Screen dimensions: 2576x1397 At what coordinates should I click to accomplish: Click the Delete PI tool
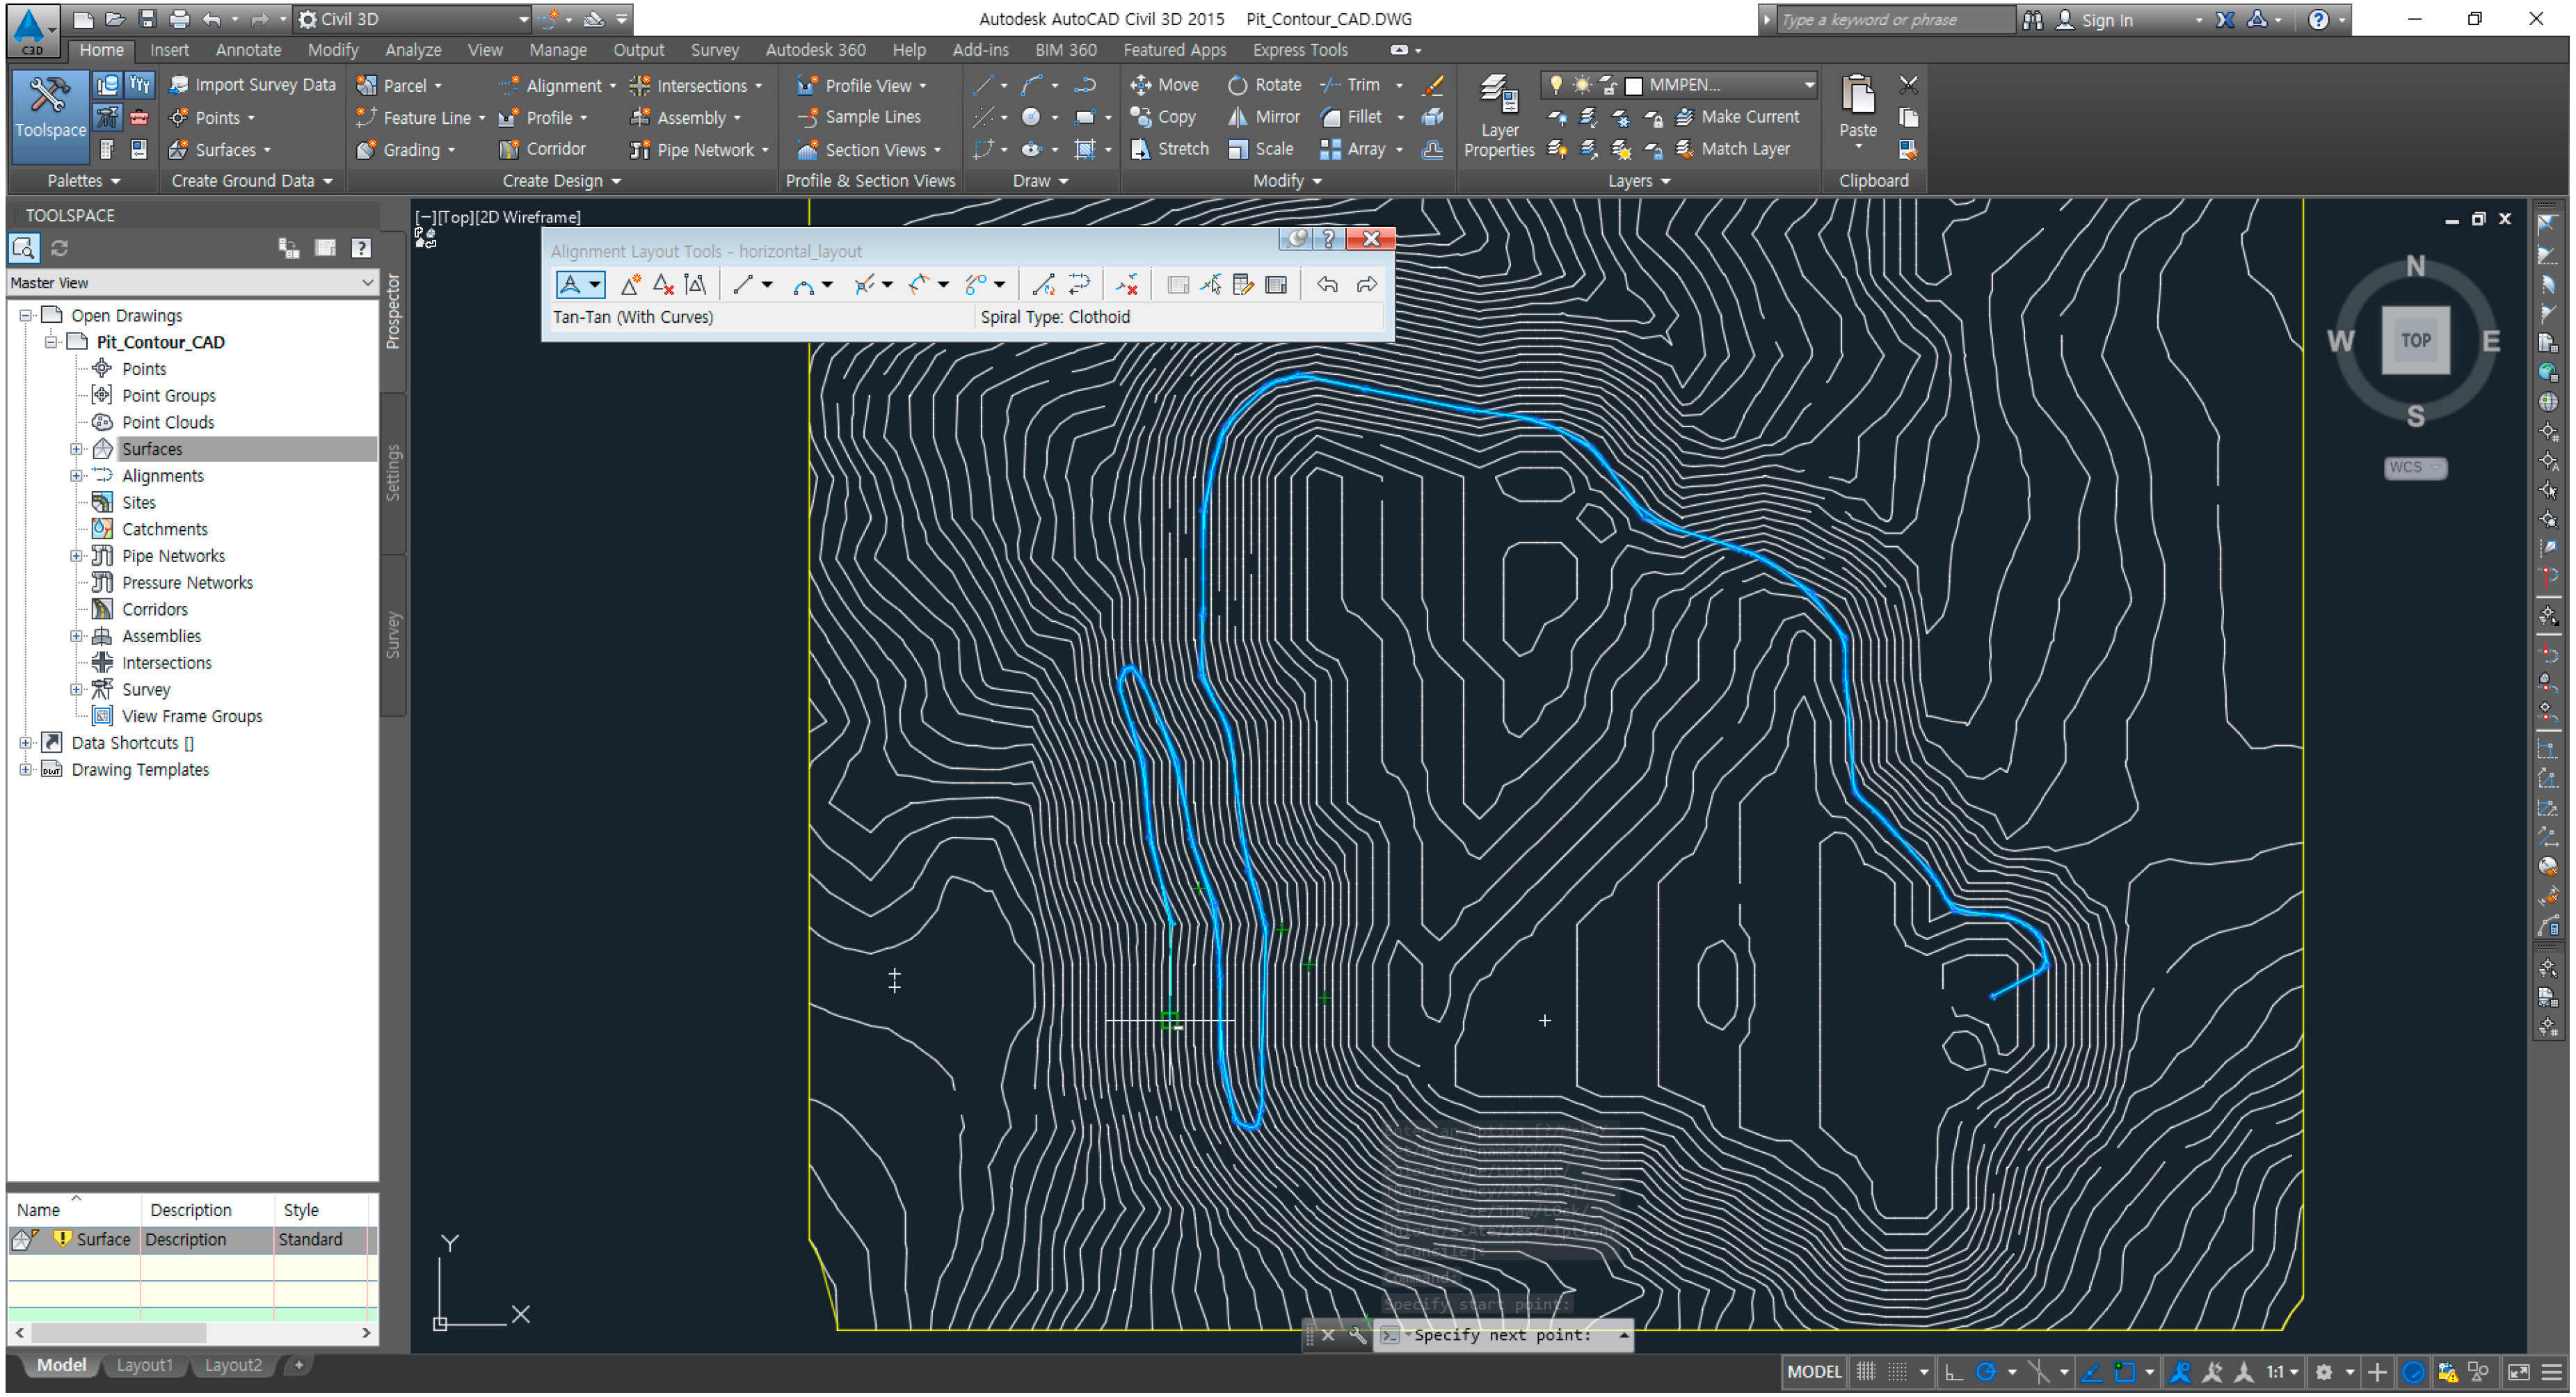tap(663, 285)
